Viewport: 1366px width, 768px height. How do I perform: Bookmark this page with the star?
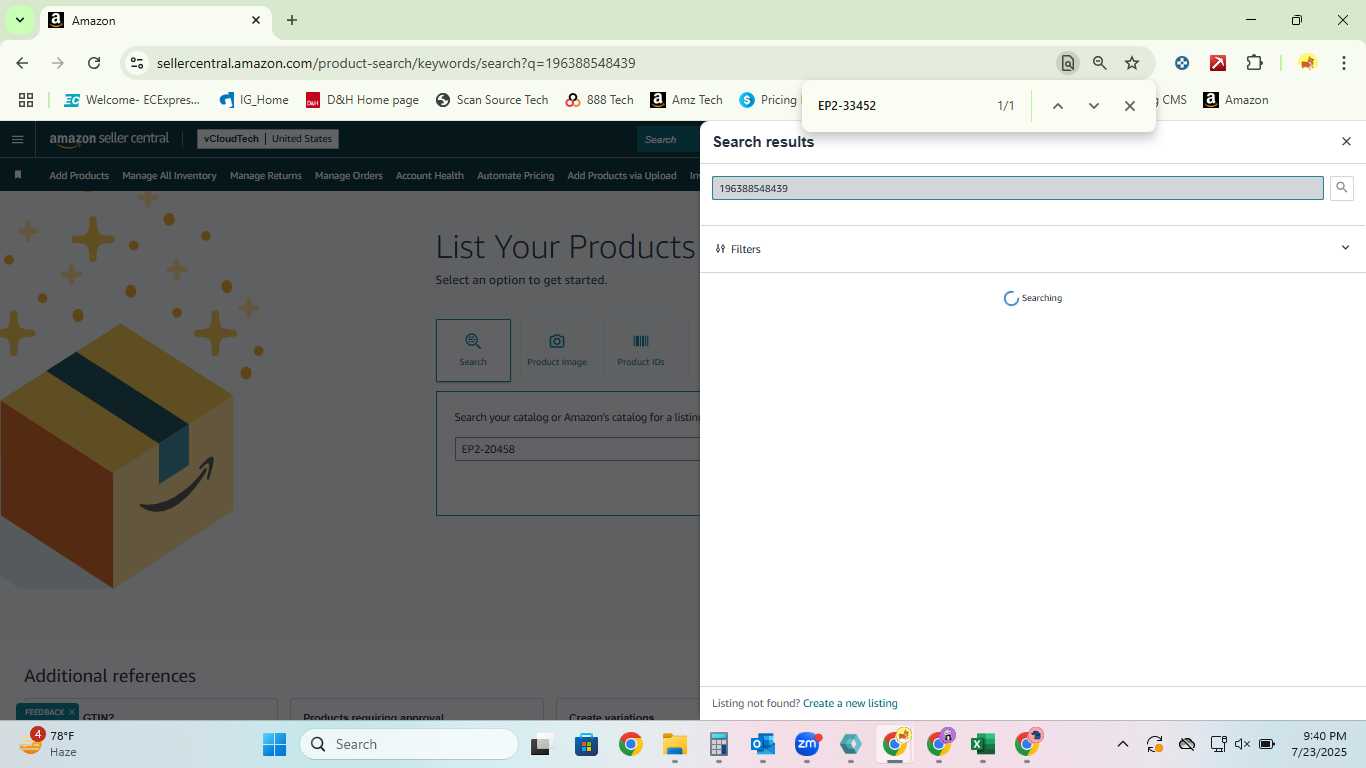1132,63
